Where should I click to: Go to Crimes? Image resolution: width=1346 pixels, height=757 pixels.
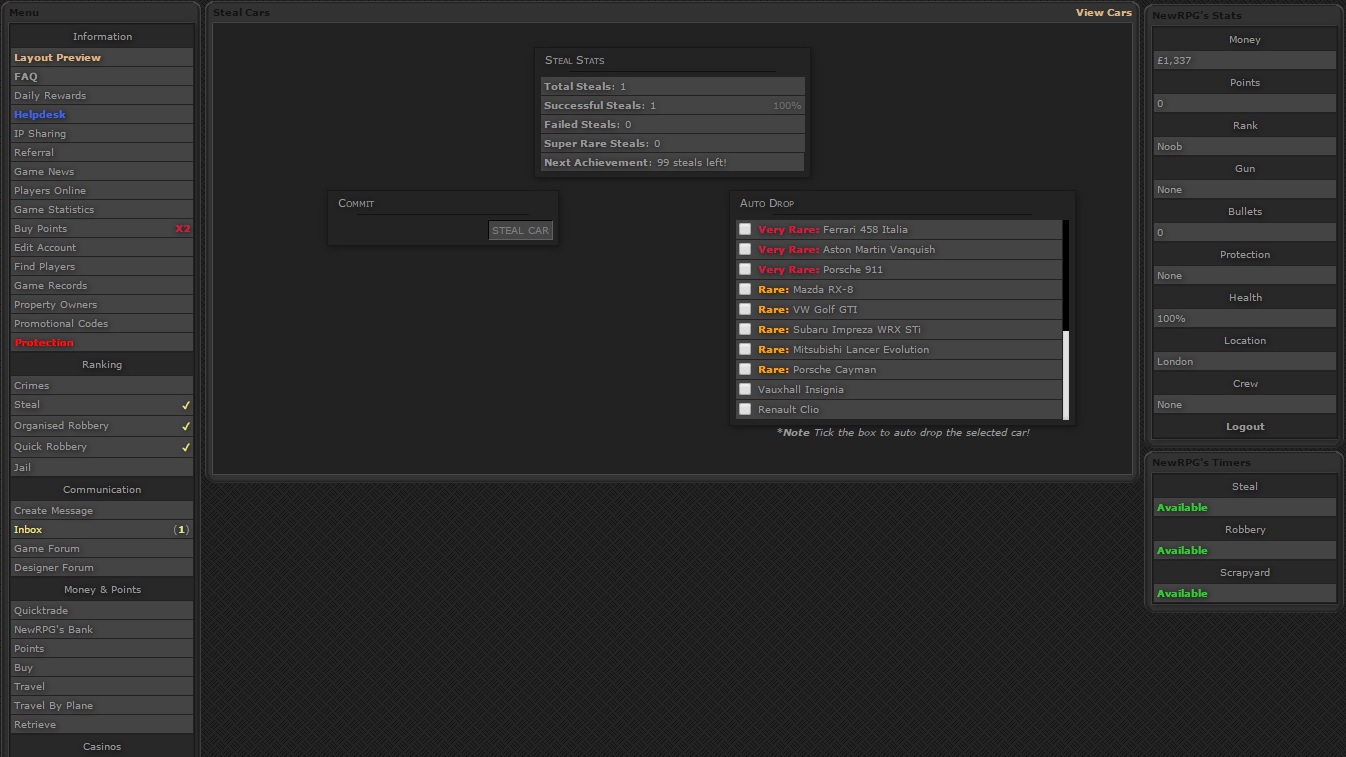(101, 386)
